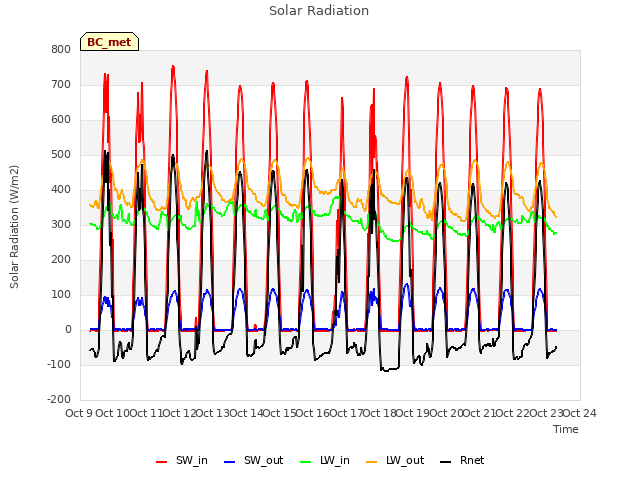
Task: Select the SW_in legend label
Action: [x=192, y=460]
